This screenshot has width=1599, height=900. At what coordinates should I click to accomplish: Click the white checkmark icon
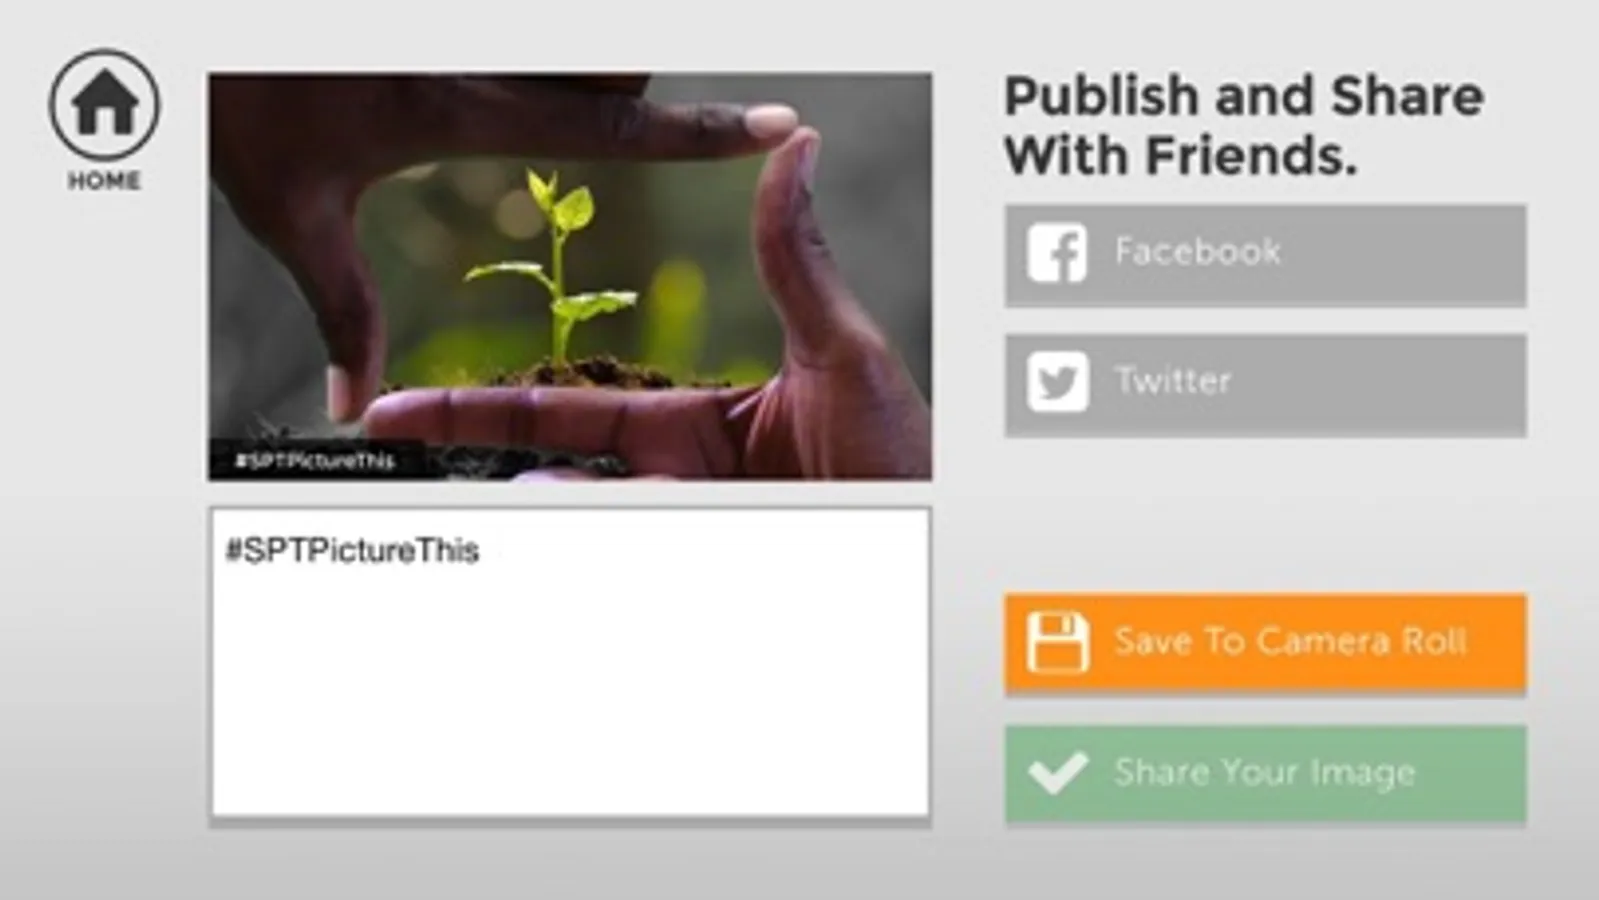tap(1057, 772)
